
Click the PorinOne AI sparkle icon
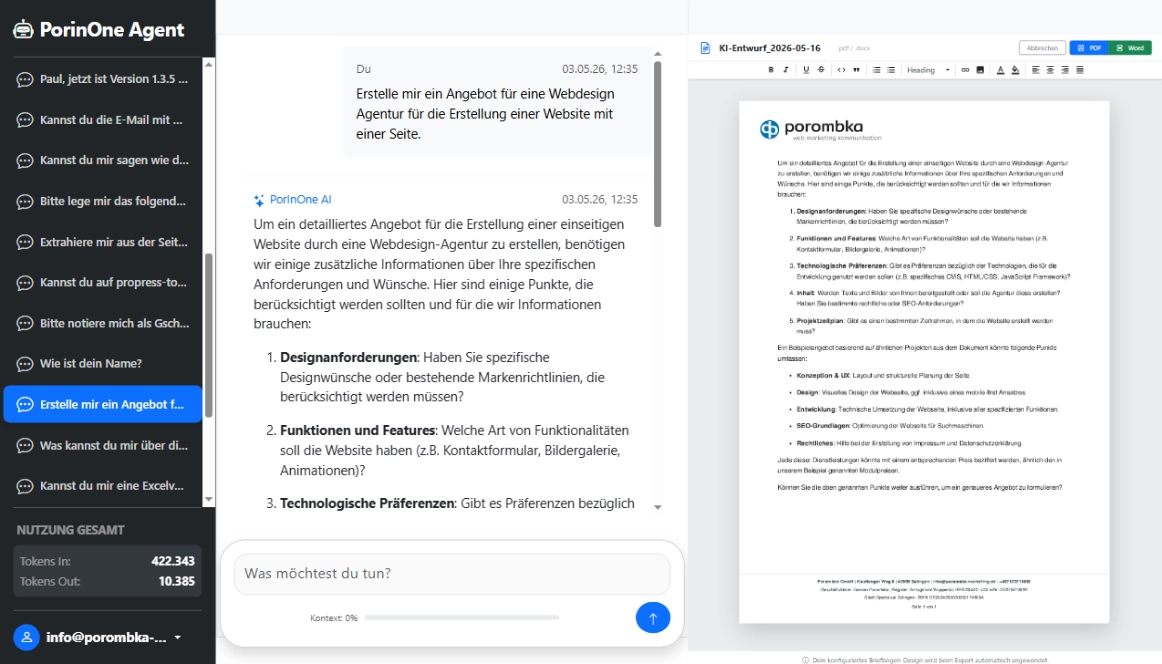point(259,200)
